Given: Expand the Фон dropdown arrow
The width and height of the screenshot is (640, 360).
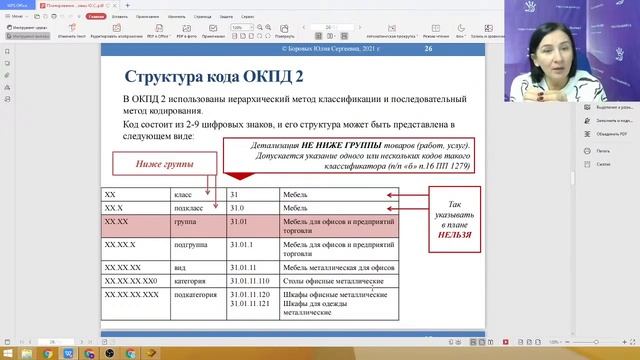Looking at the screenshot, I should coord(465,36).
